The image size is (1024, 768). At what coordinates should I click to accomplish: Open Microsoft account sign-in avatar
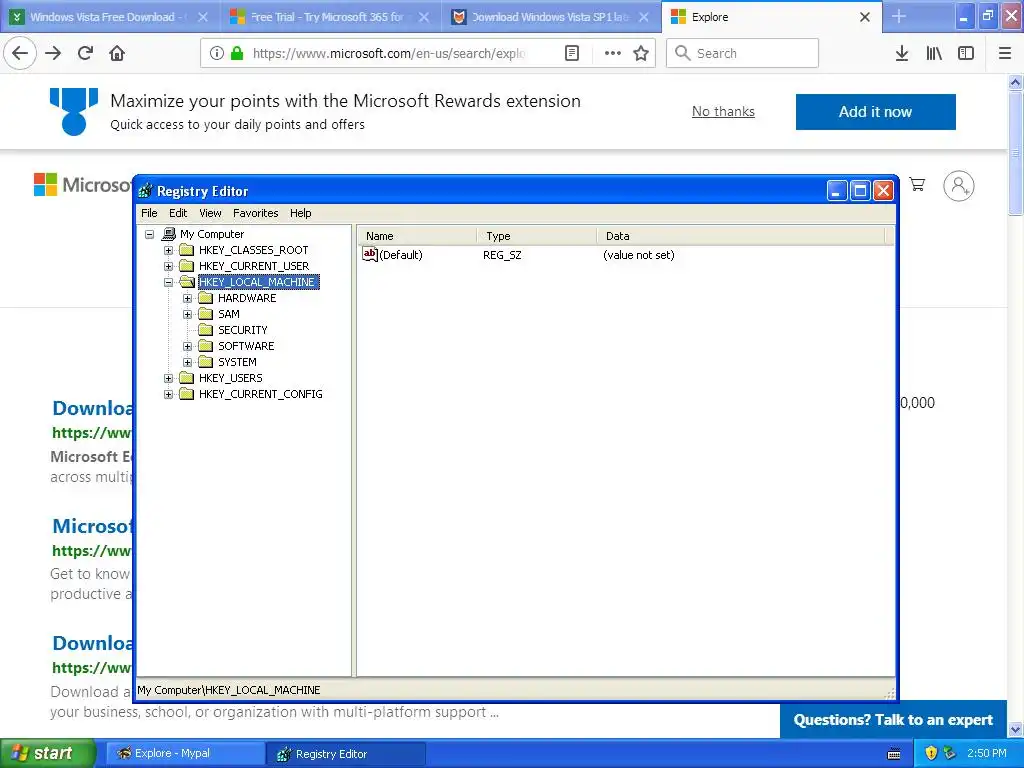tap(959, 186)
